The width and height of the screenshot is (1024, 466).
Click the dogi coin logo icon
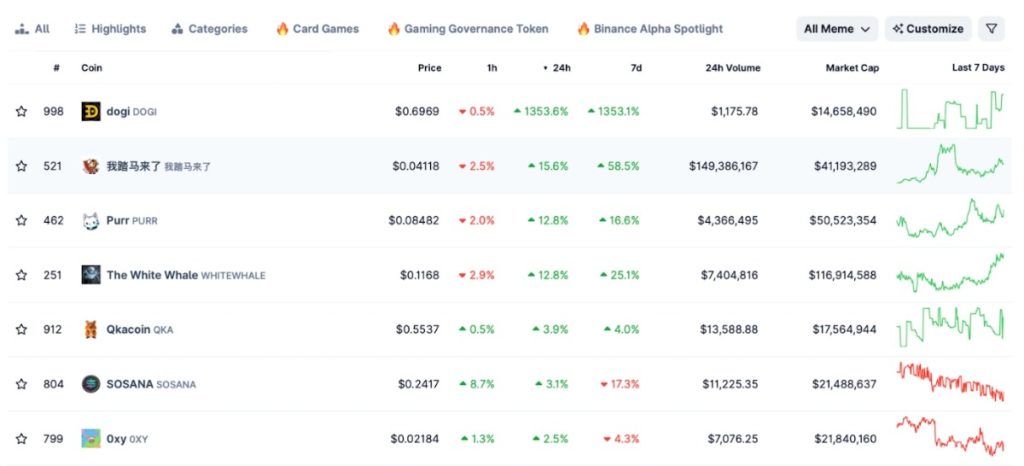[91, 111]
